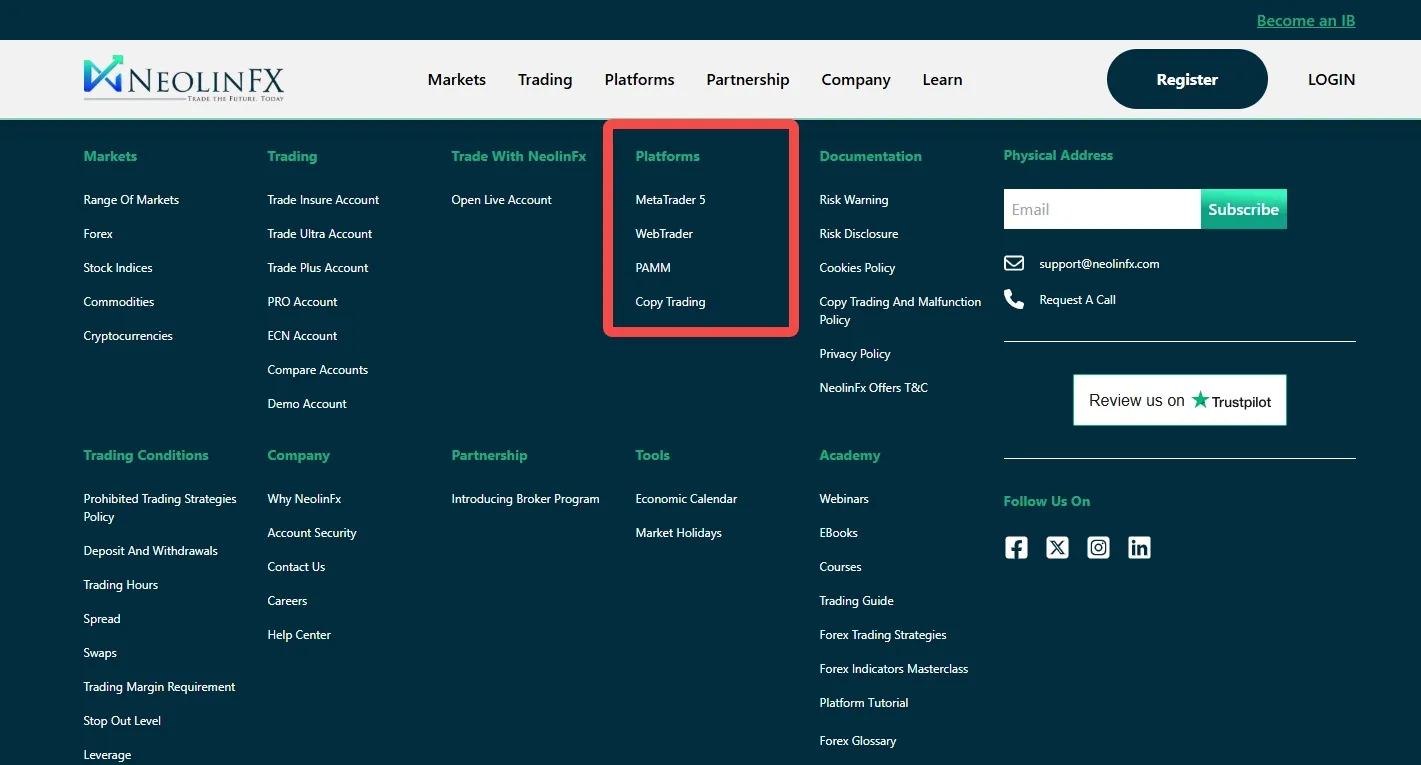This screenshot has height=765, width=1421.
Task: Follow the Become an IB link
Action: (1306, 20)
